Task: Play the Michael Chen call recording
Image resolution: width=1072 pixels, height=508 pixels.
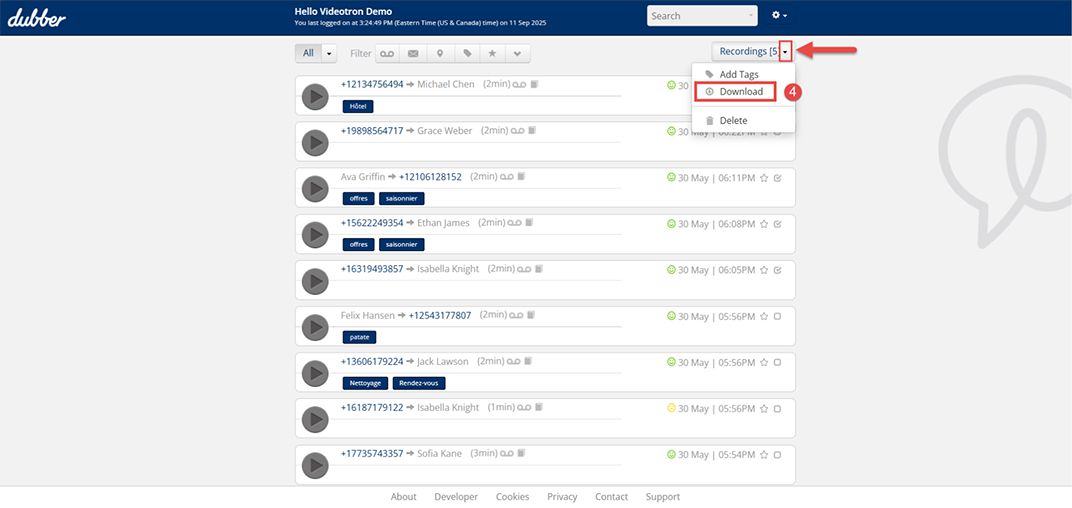Action: tap(315, 97)
